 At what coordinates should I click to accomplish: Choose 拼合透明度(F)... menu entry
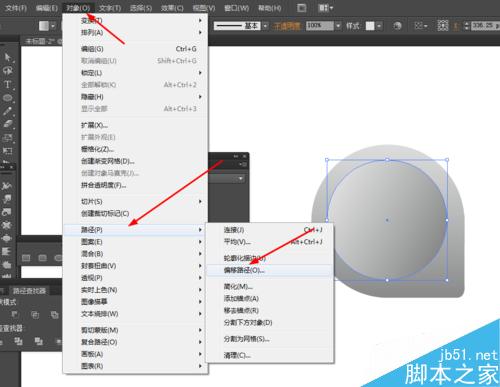point(136,185)
